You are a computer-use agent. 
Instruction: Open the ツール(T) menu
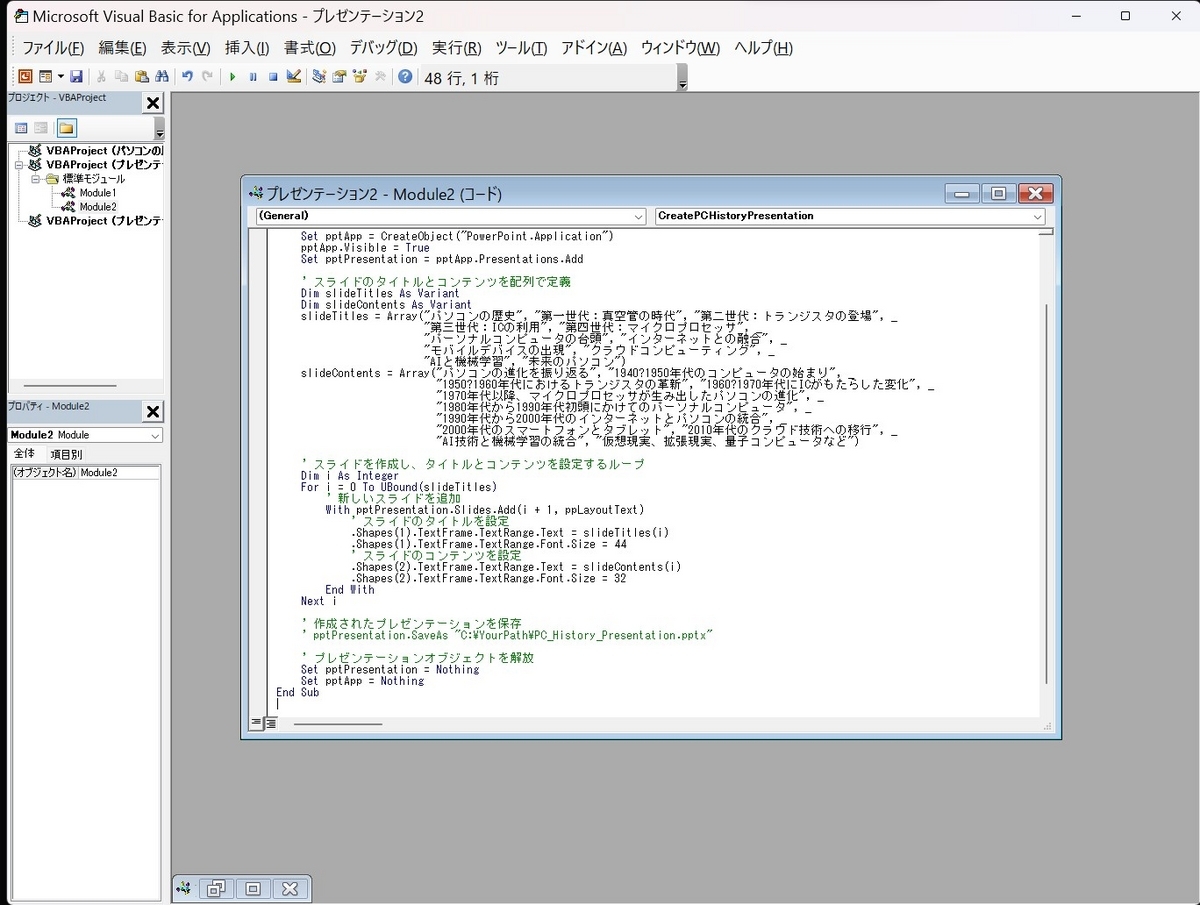coord(521,48)
